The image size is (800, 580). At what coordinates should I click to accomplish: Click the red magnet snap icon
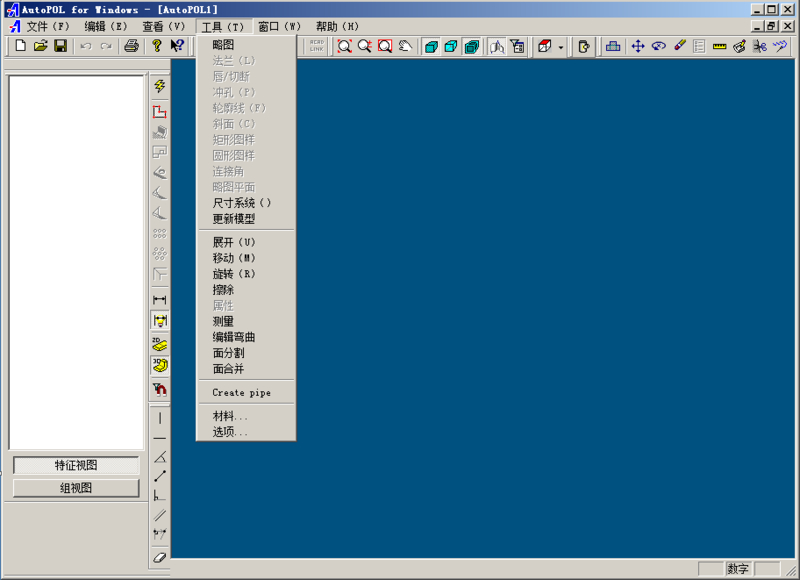[159, 389]
